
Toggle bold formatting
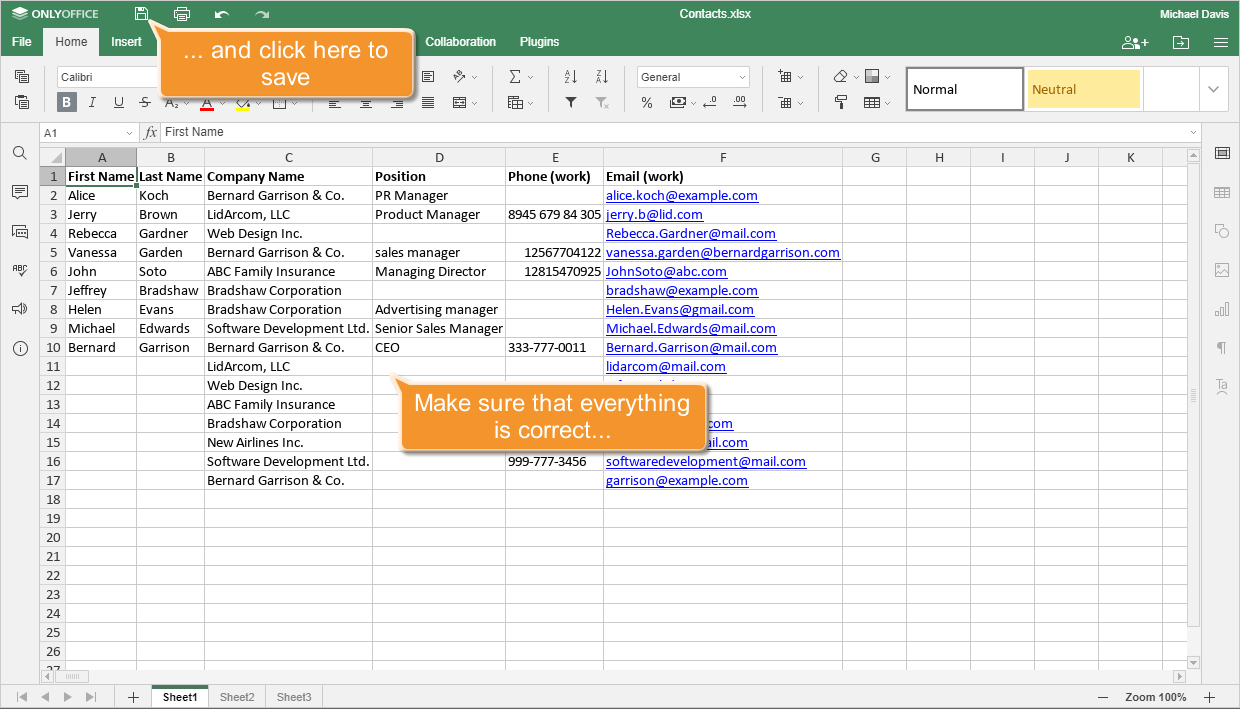[66, 102]
